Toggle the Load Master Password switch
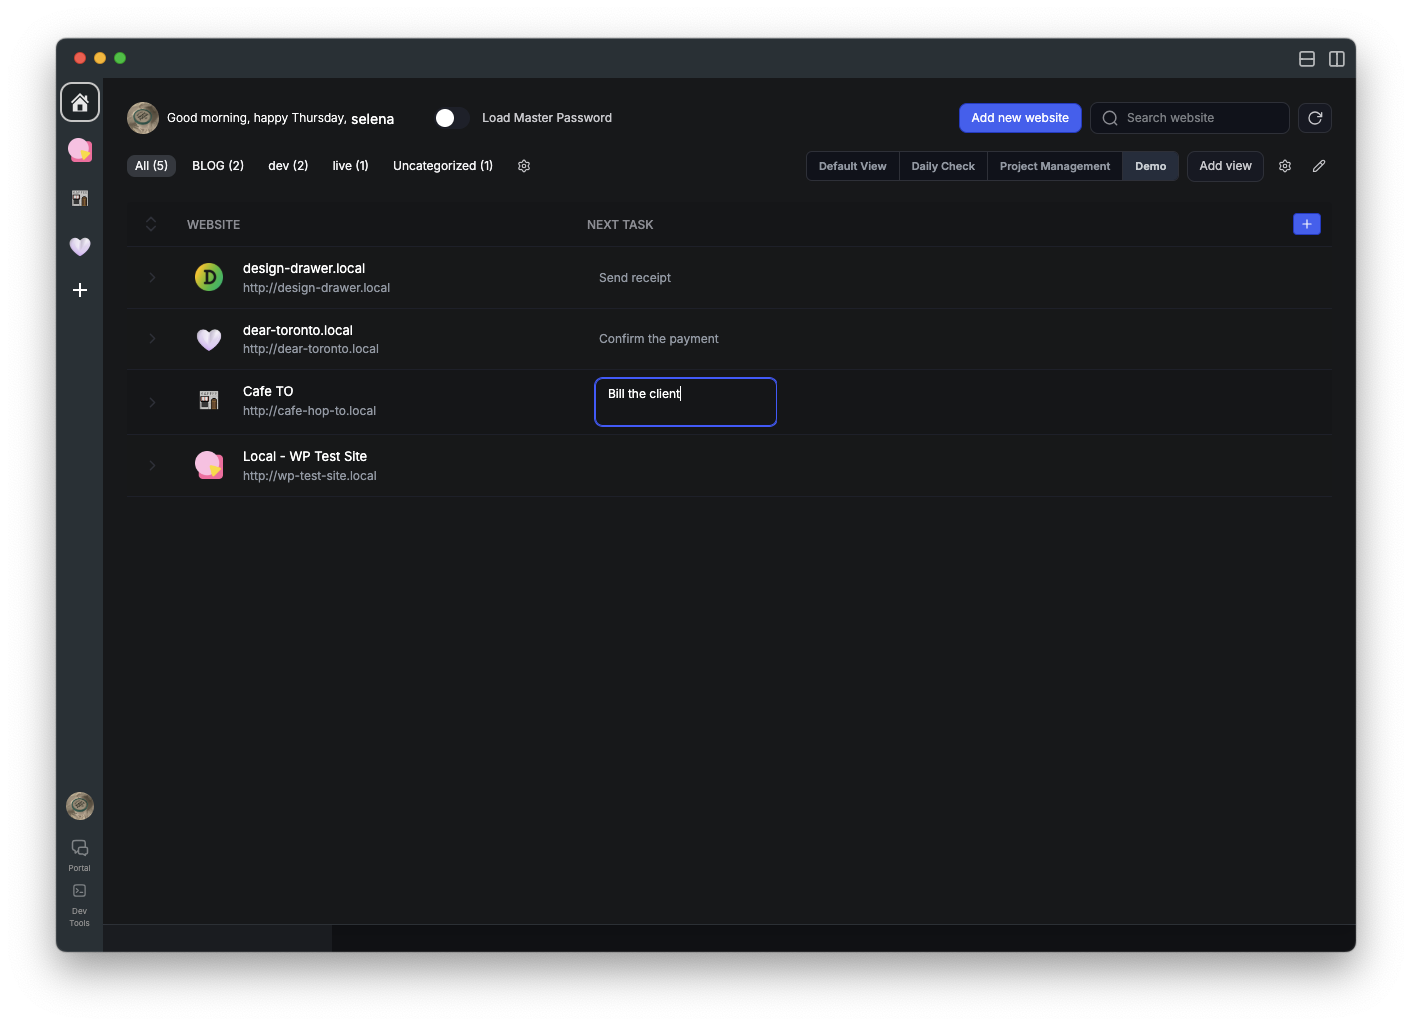Image resolution: width=1412 pixels, height=1026 pixels. pos(451,118)
